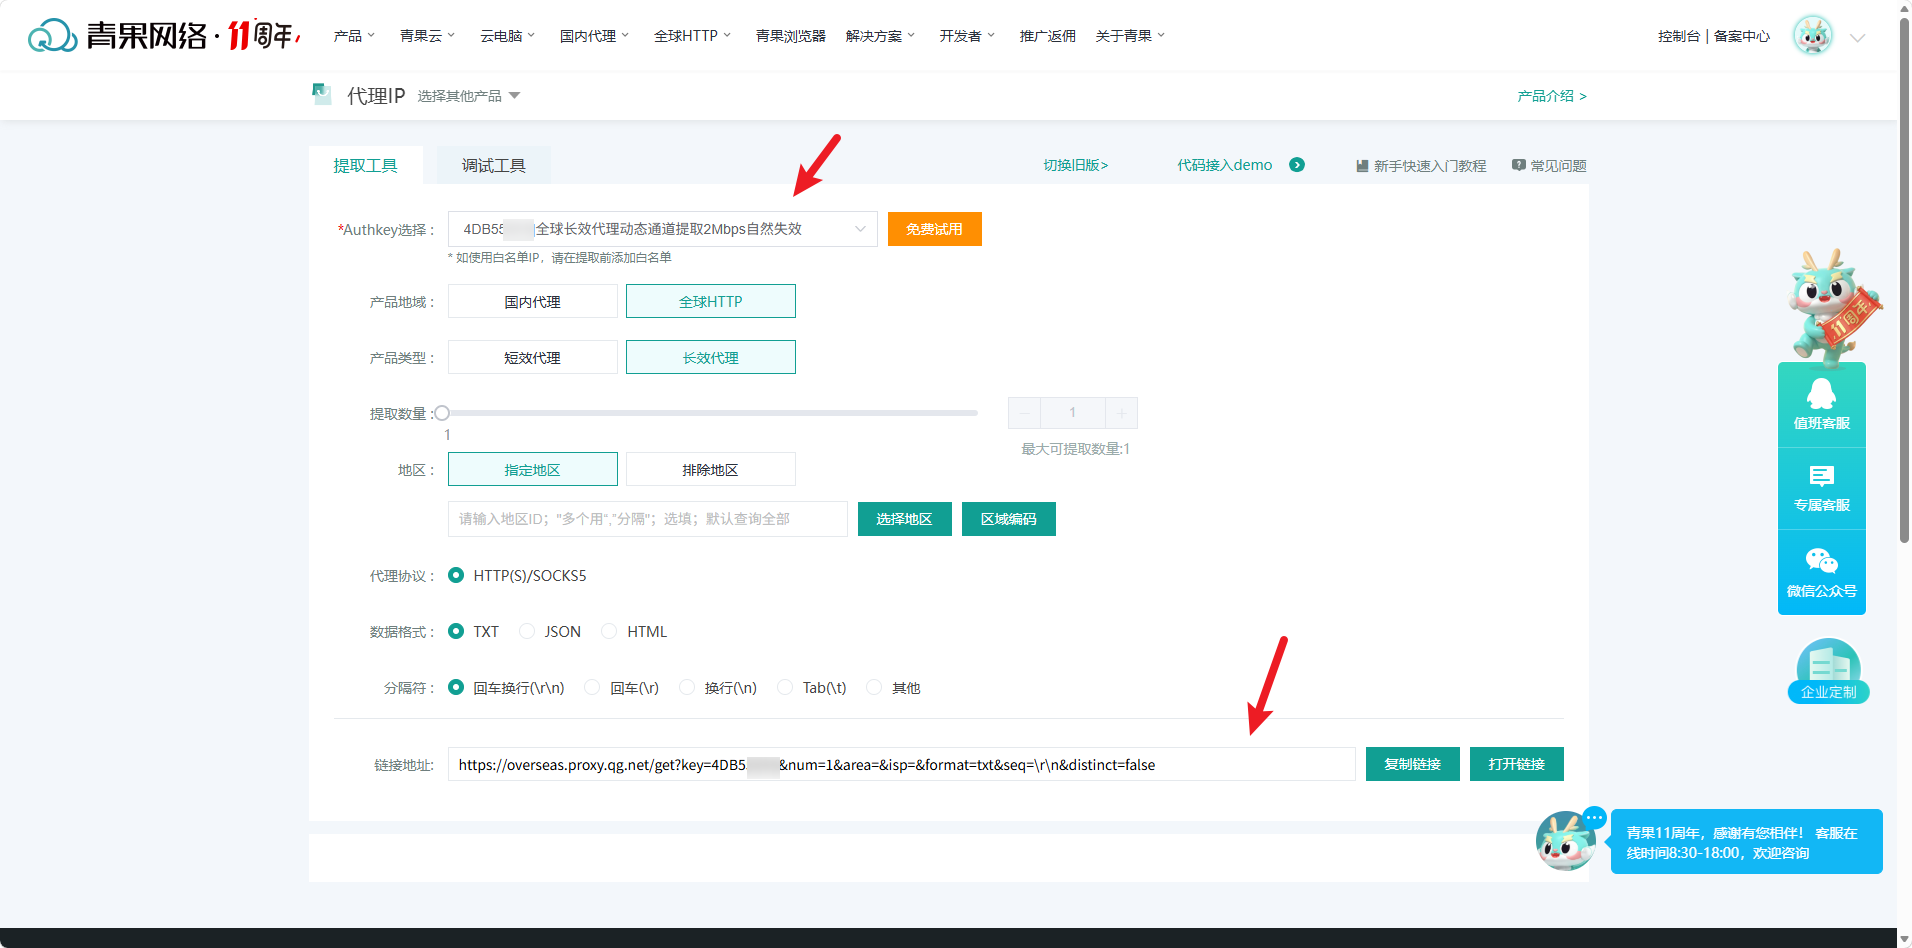
Task: Click the 代理IP product icon
Action: tap(321, 94)
